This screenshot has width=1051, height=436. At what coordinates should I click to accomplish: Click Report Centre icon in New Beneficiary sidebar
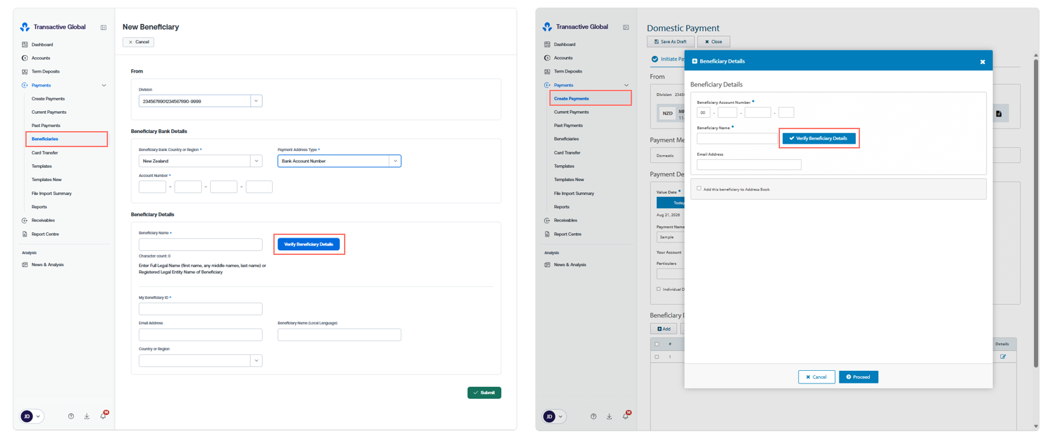coord(24,234)
